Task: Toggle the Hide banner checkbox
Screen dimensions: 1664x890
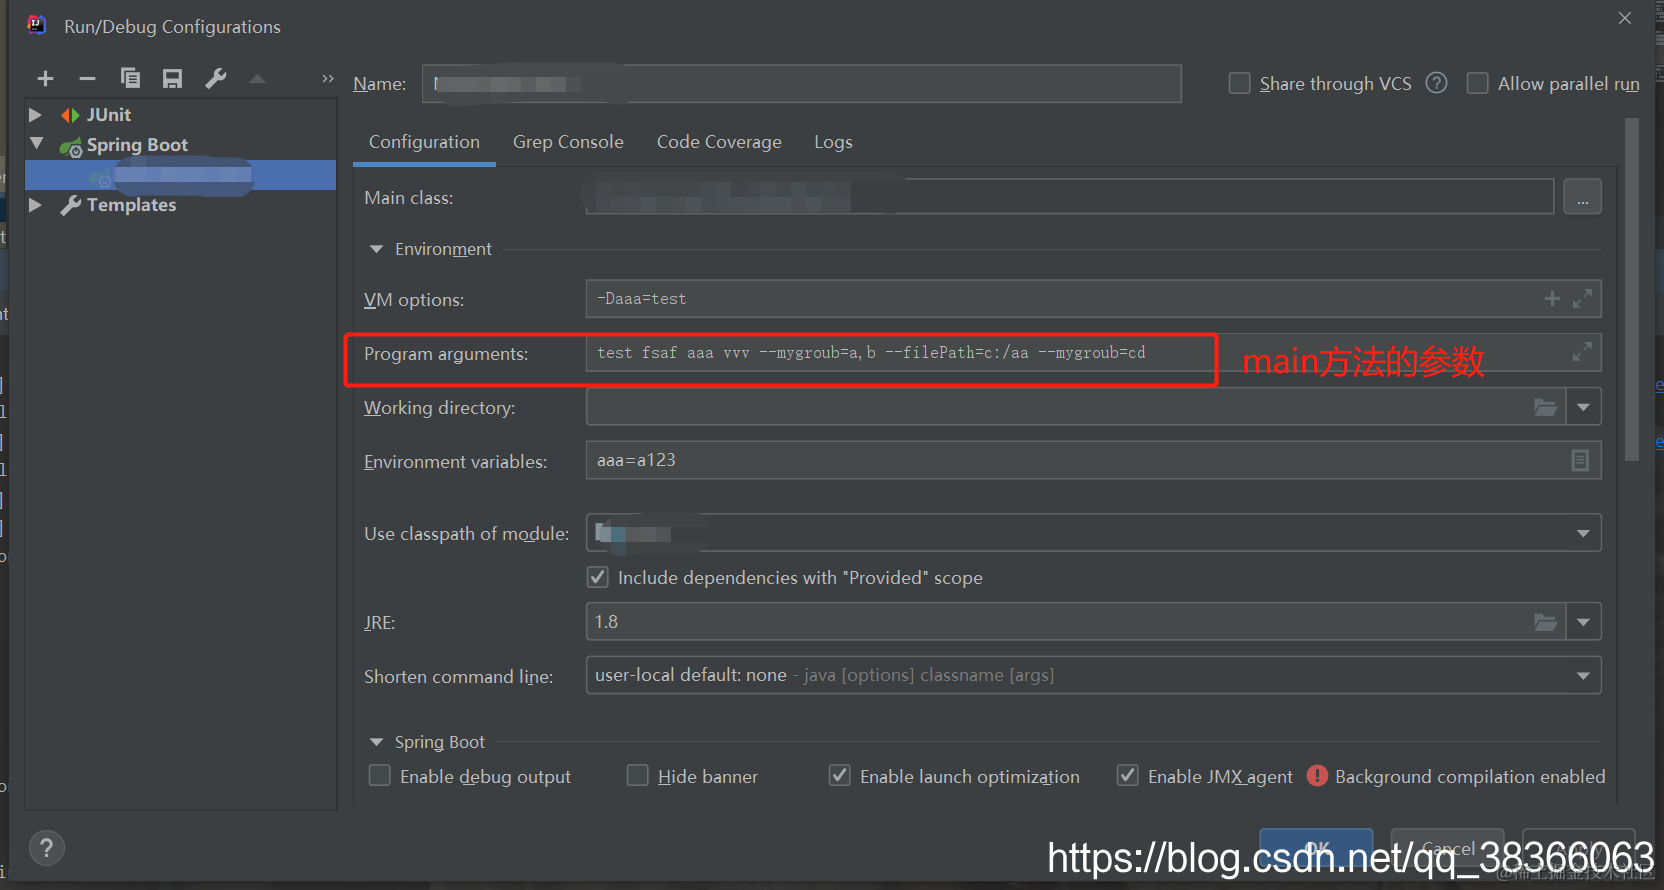Action: click(637, 776)
